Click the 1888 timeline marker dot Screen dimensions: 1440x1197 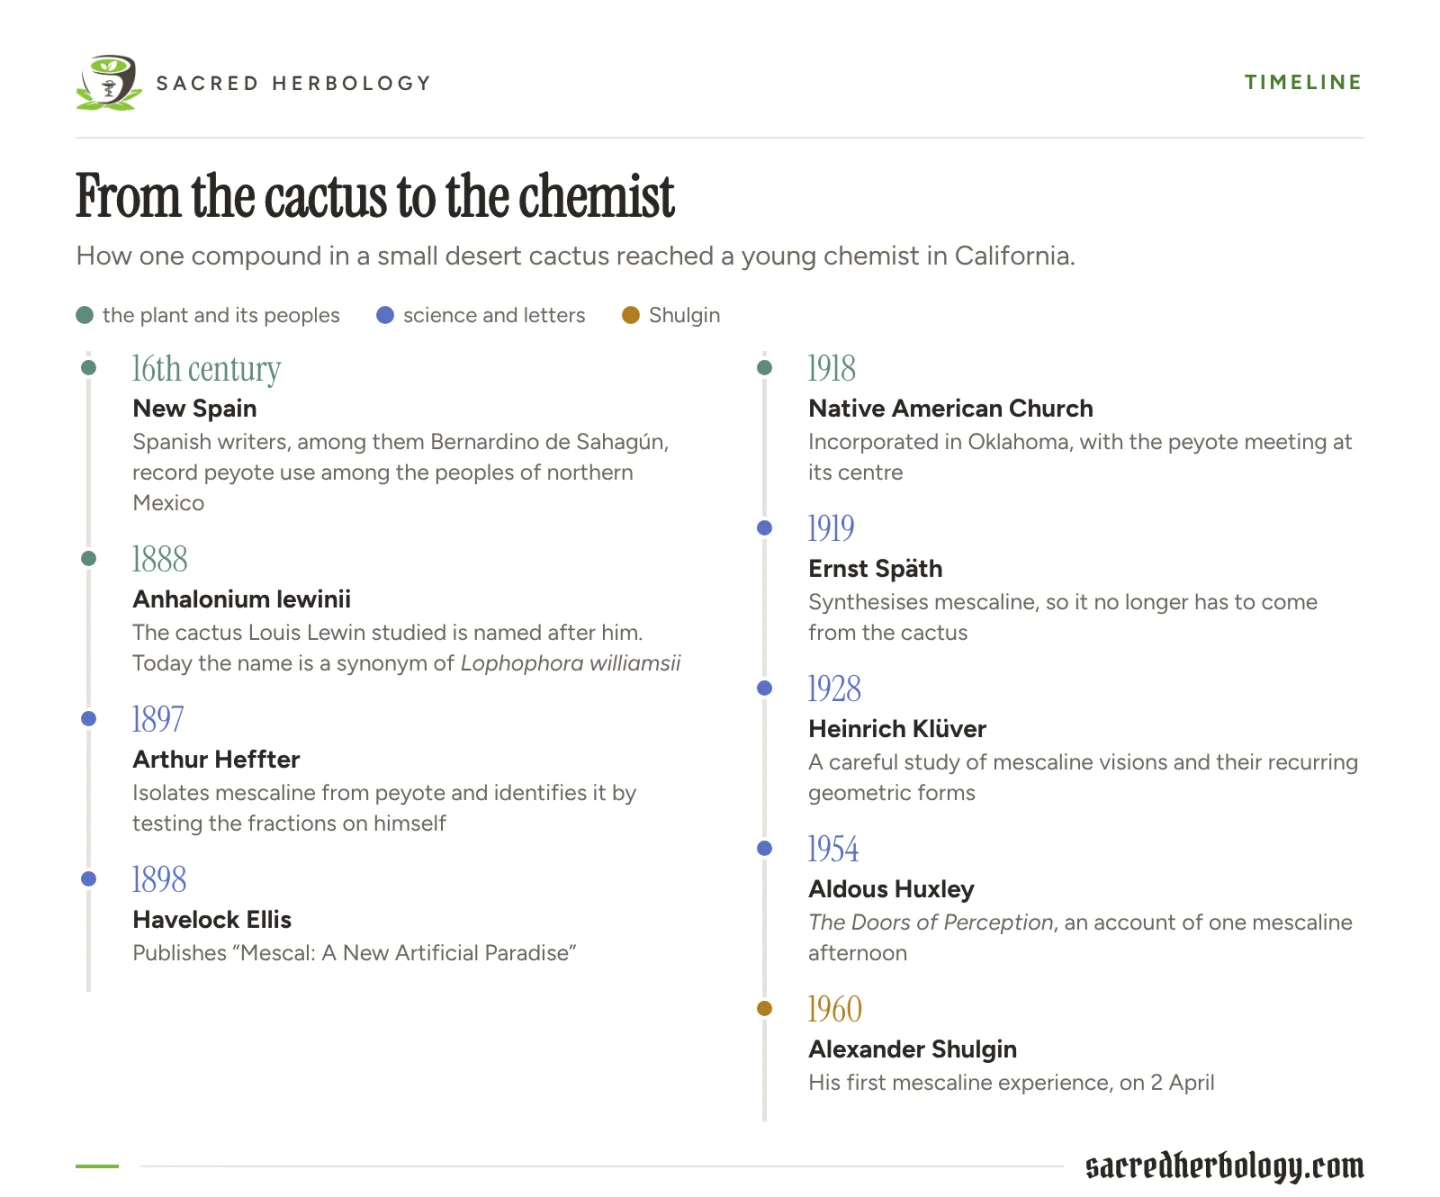[89, 558]
